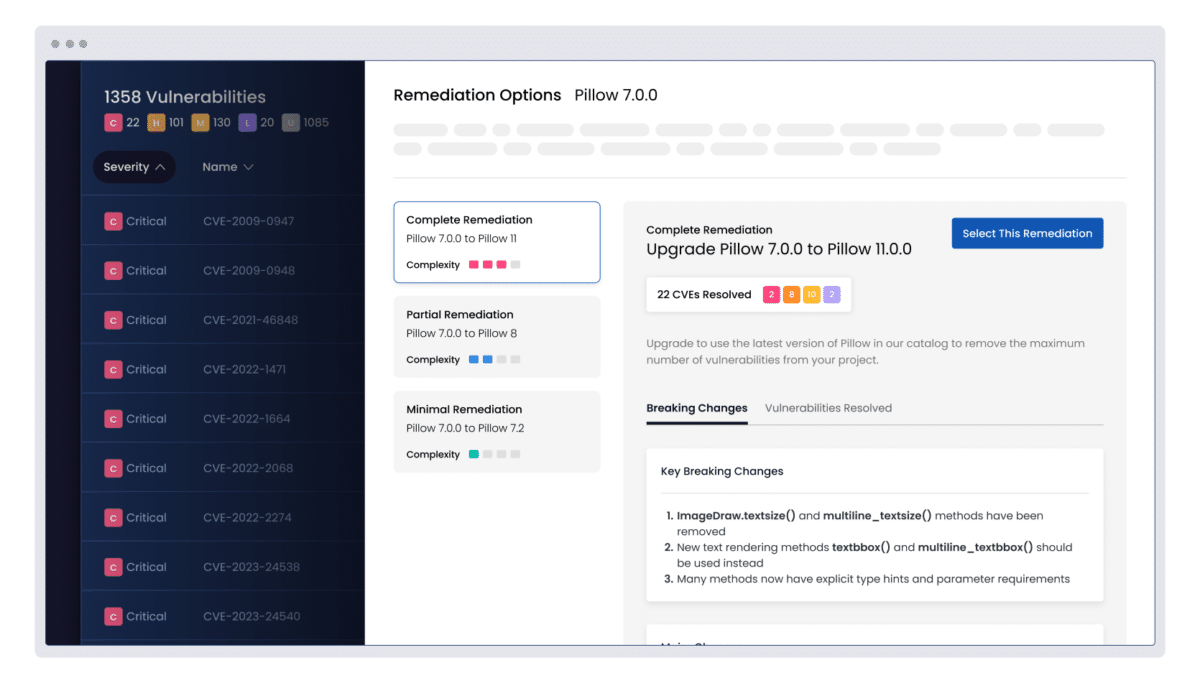The width and height of the screenshot is (1200, 683).
Task: Click the Medium severity count badge
Action: pyautogui.click(x=200, y=123)
